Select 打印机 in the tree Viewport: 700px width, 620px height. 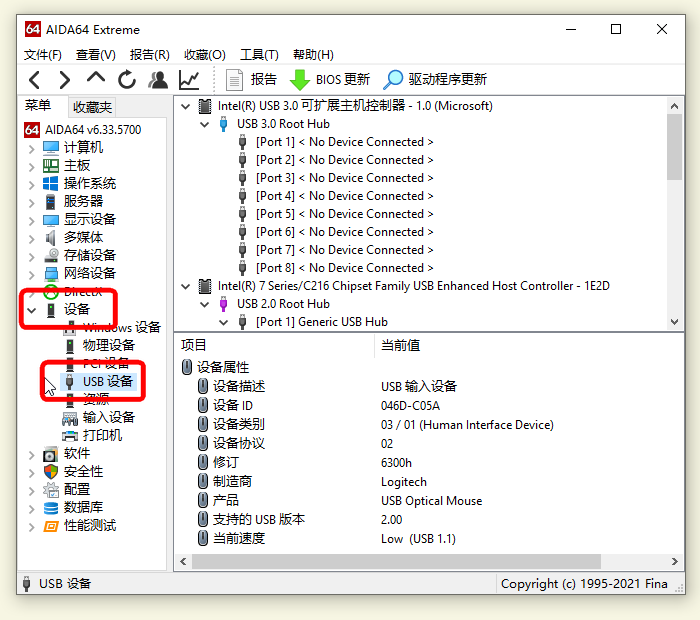click(x=102, y=435)
